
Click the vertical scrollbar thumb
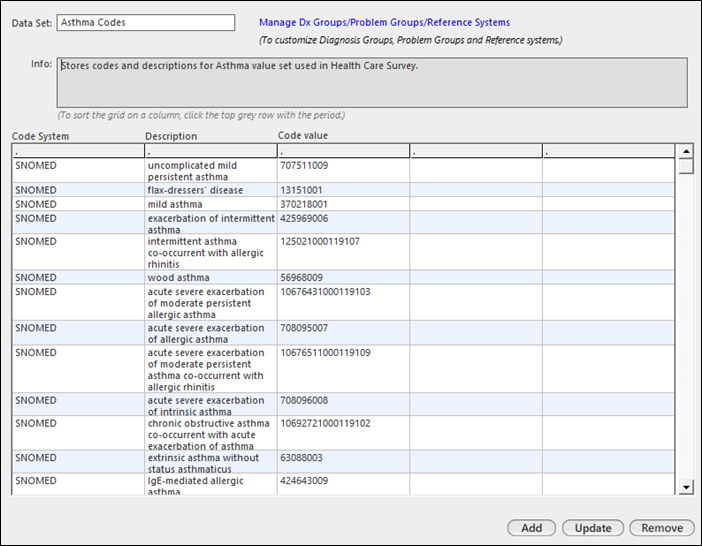coord(686,166)
